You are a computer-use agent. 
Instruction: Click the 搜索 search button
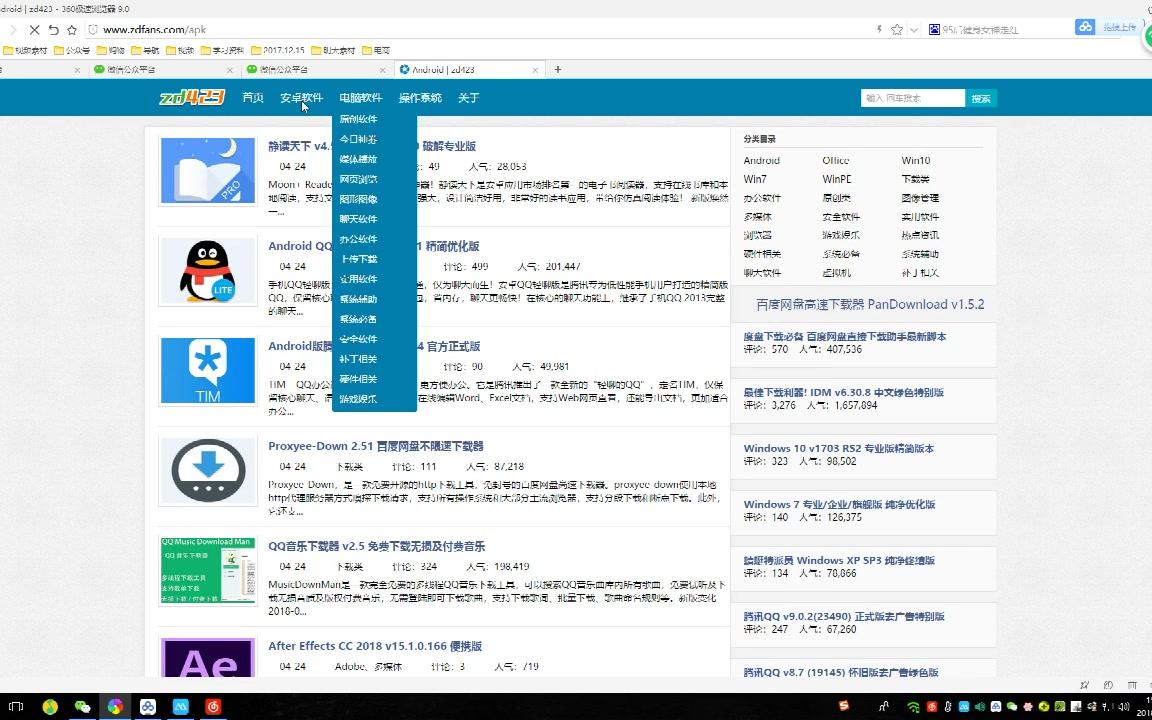(980, 97)
